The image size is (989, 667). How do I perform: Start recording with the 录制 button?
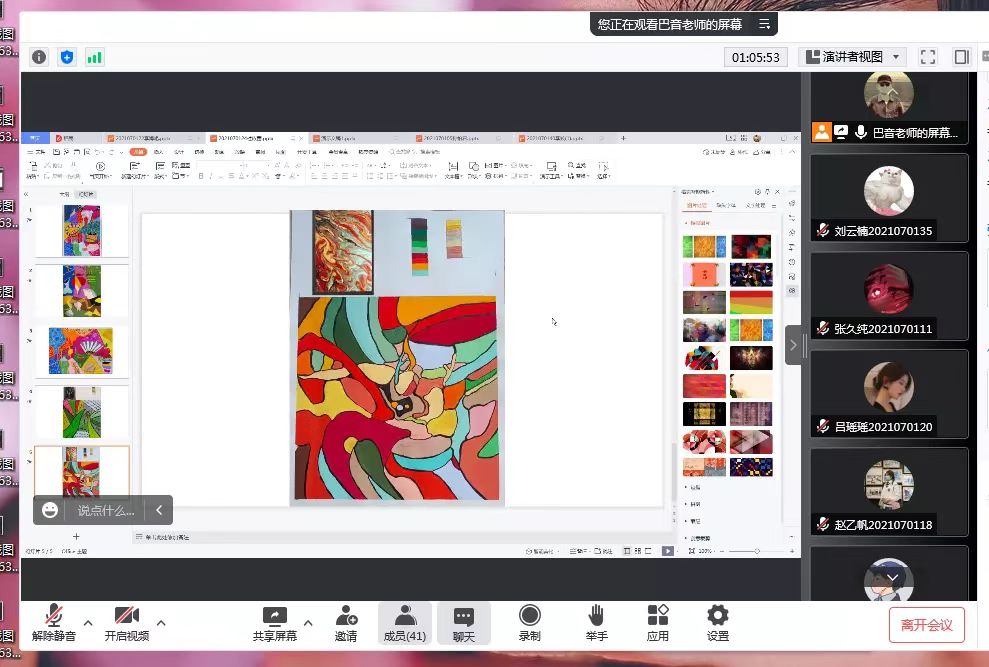coord(530,622)
